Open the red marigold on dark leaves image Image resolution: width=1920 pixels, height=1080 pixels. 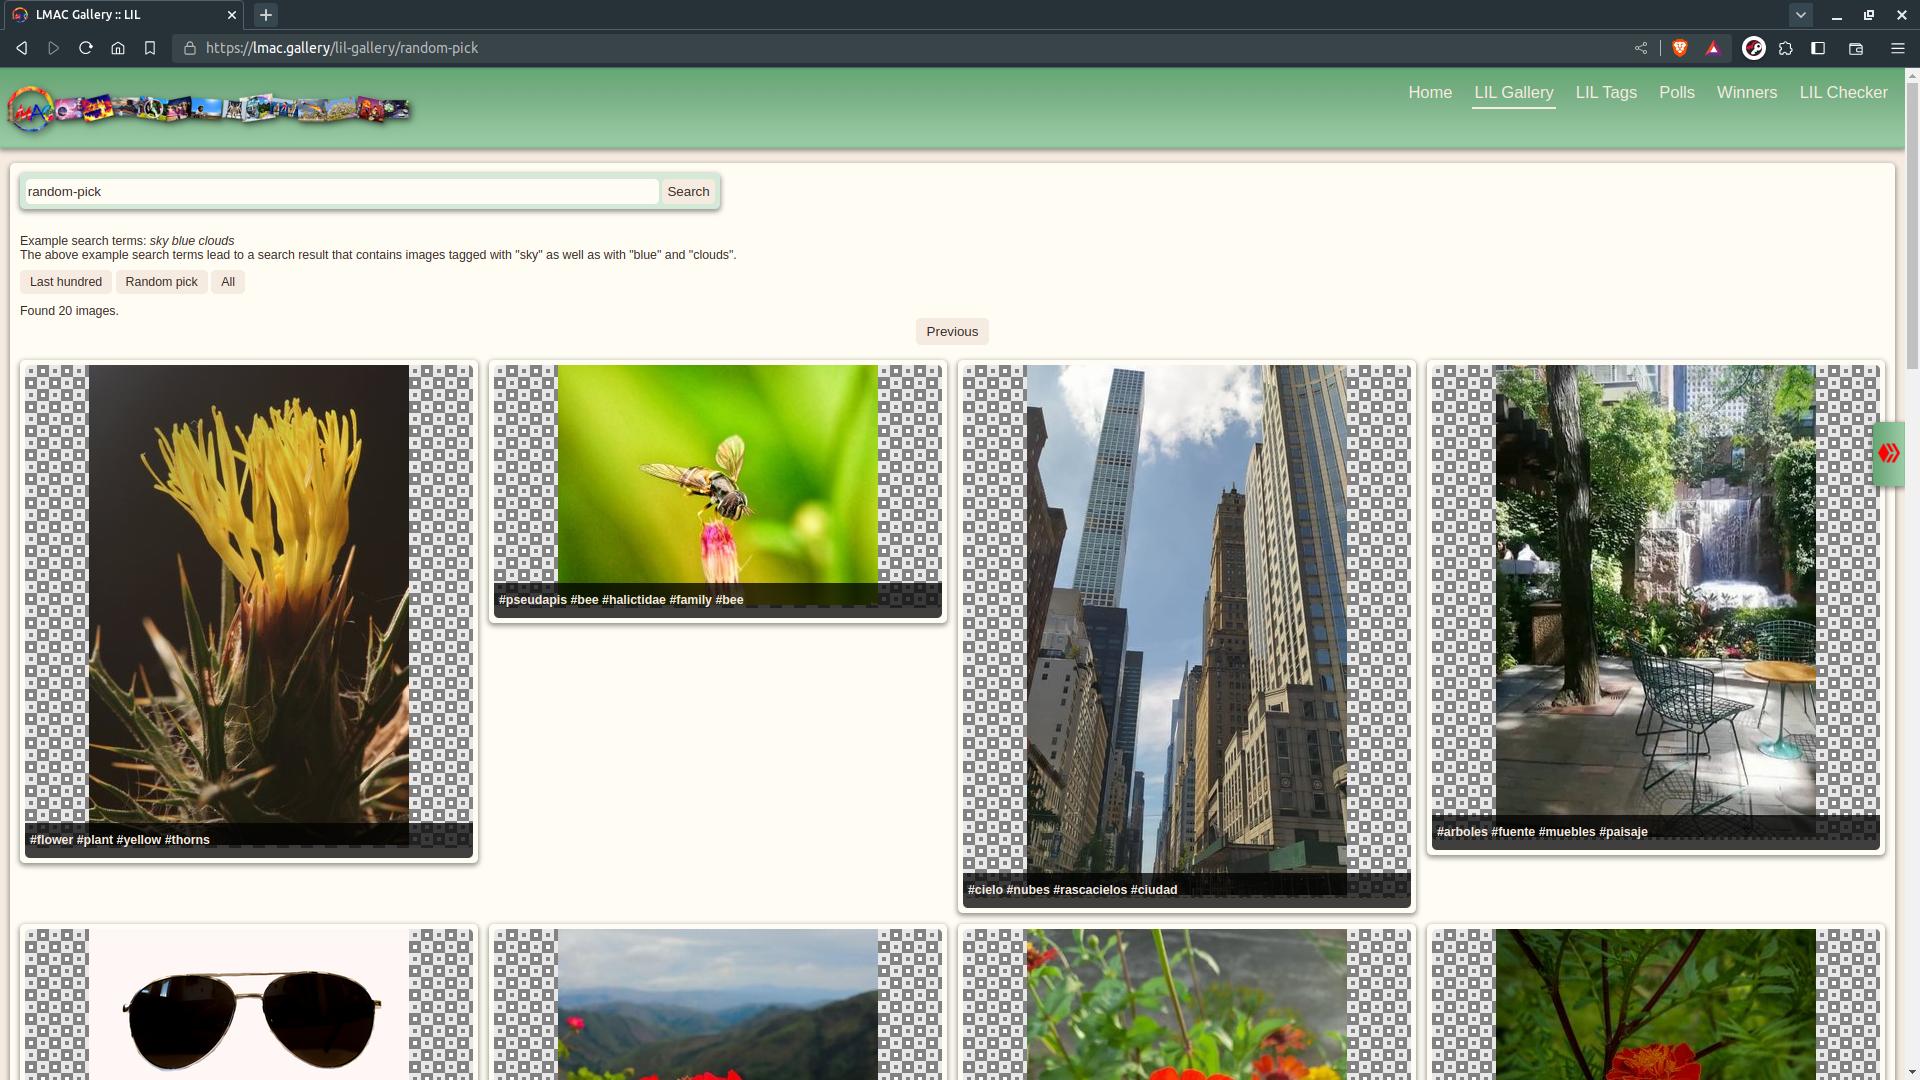1655,1004
